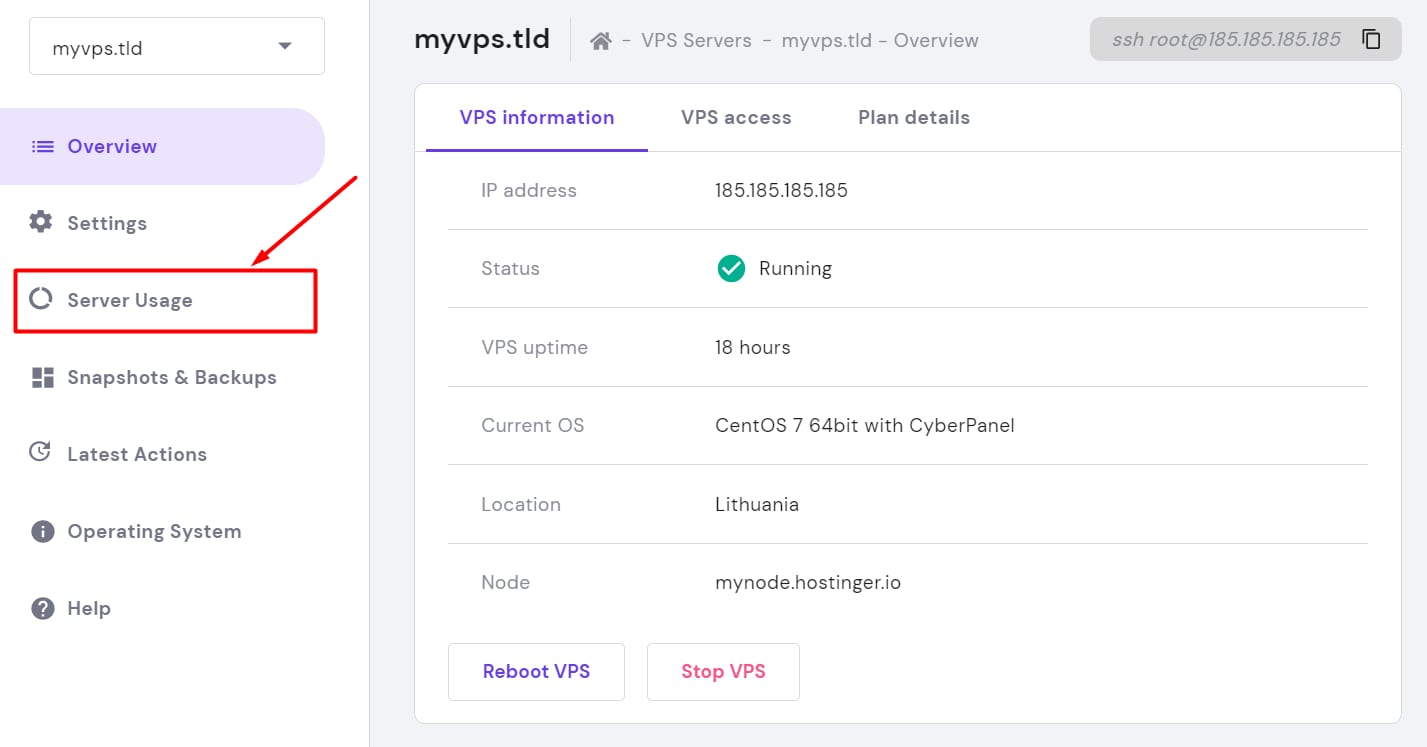The width and height of the screenshot is (1427, 747).
Task: Click the Latest Actions clock icon
Action: (41, 453)
